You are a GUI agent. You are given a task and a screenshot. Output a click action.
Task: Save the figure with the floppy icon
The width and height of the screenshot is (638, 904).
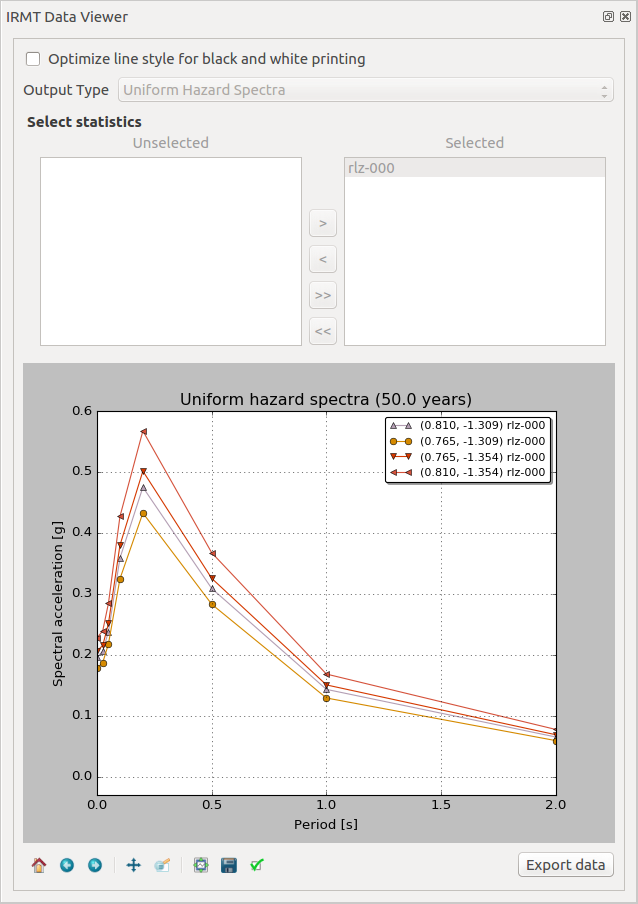pos(229,865)
